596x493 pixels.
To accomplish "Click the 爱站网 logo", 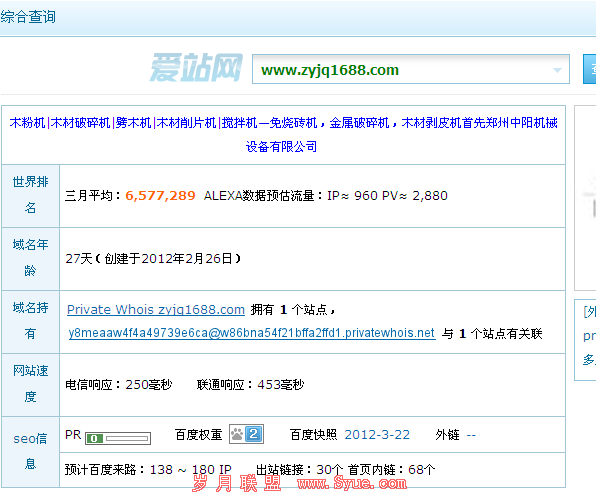I will pyautogui.click(x=196, y=68).
